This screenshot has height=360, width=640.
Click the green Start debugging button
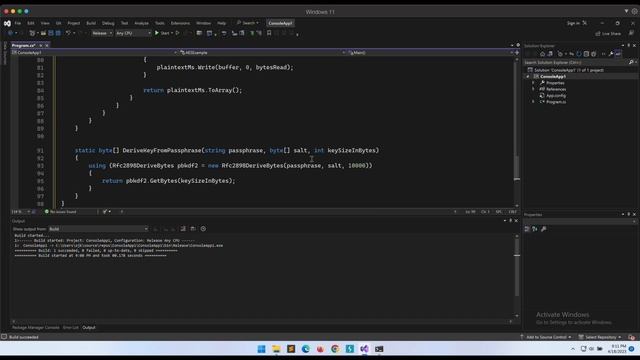click(x=162, y=33)
